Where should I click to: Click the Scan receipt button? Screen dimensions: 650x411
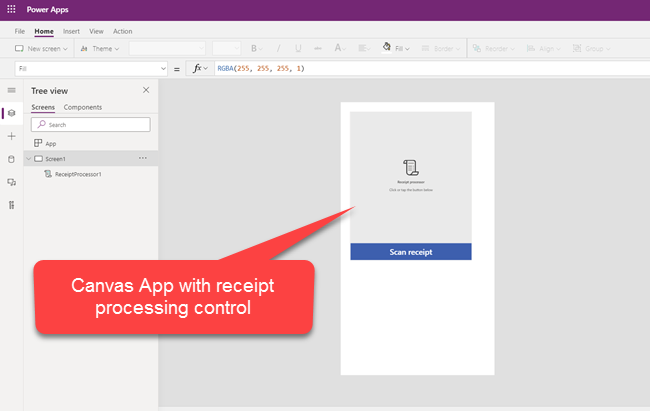click(411, 252)
